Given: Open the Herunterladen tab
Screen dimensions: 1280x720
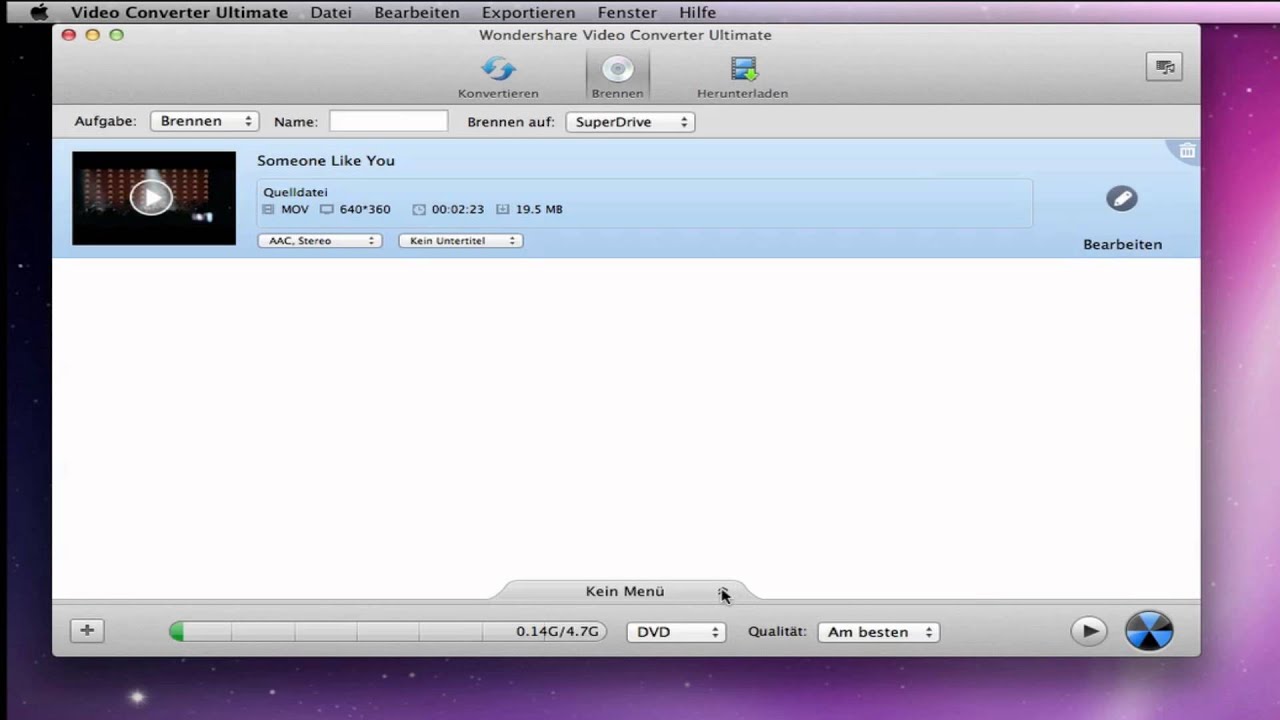Looking at the screenshot, I should pos(742,77).
